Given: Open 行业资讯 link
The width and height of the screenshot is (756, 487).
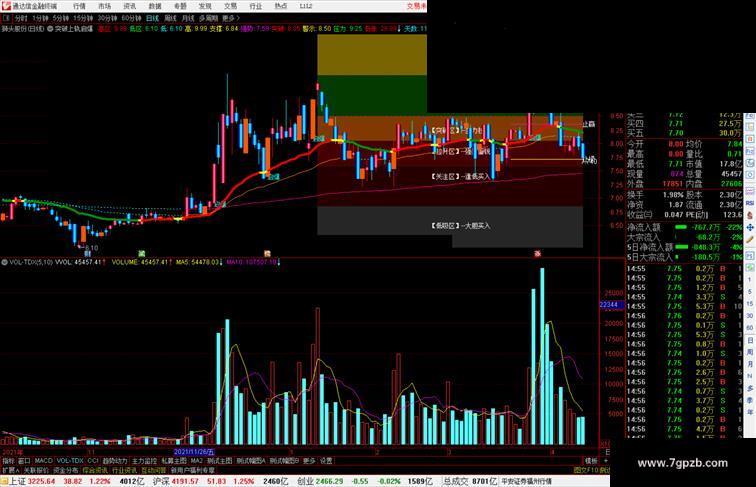Looking at the screenshot, I should [x=124, y=470].
